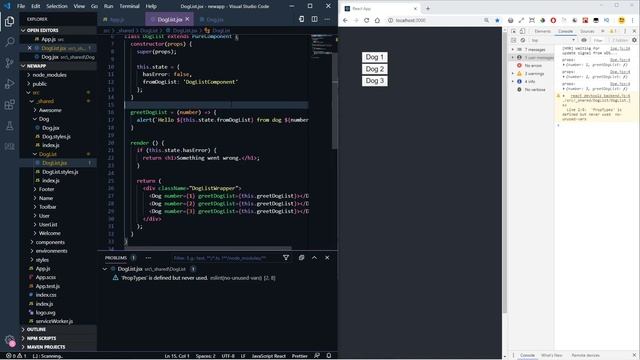Click the open changes icon beside Split Editor
The image size is (640, 360).
point(301,19)
